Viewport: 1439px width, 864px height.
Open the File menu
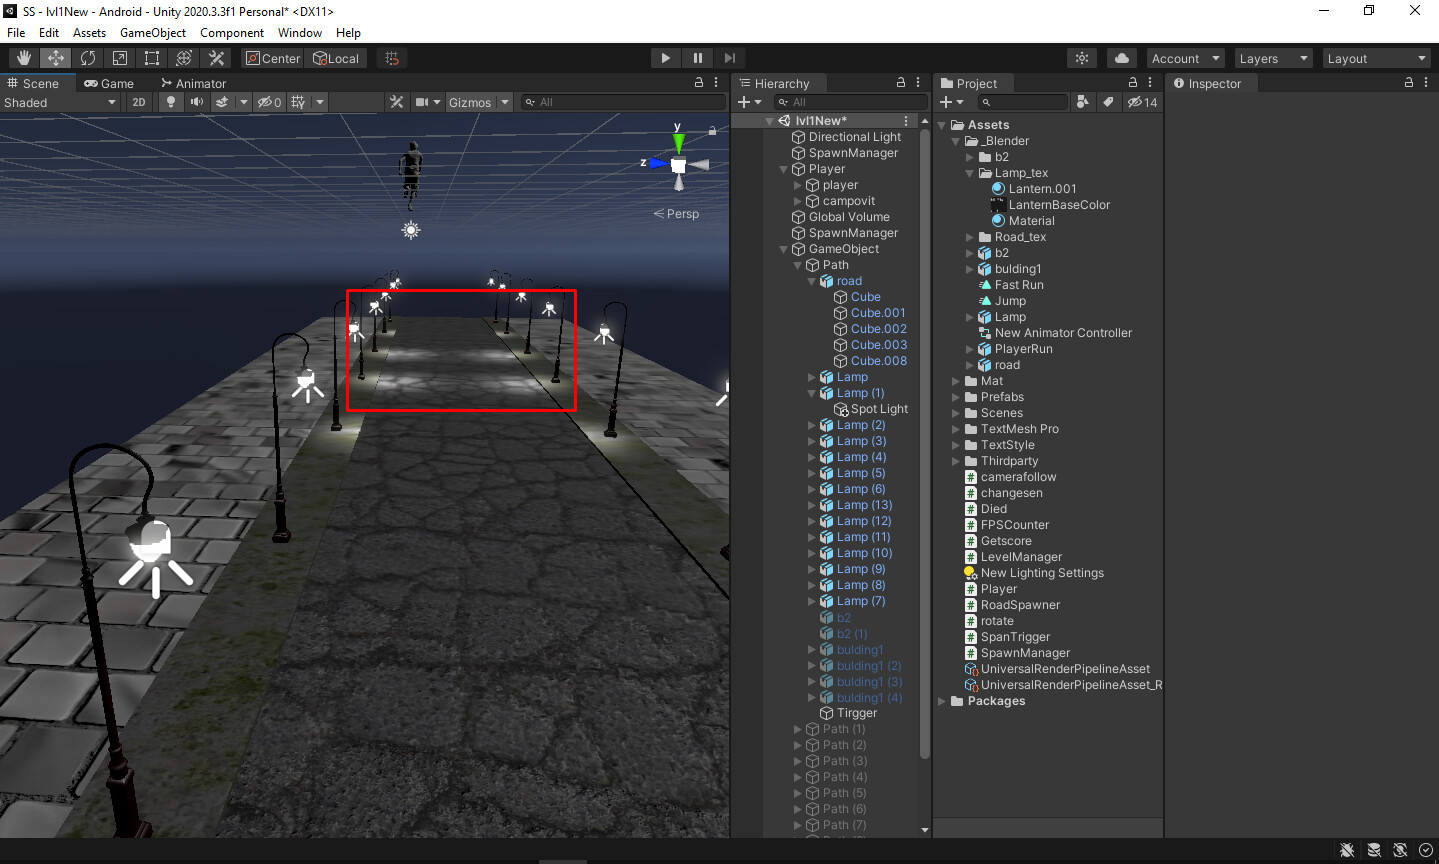click(16, 33)
